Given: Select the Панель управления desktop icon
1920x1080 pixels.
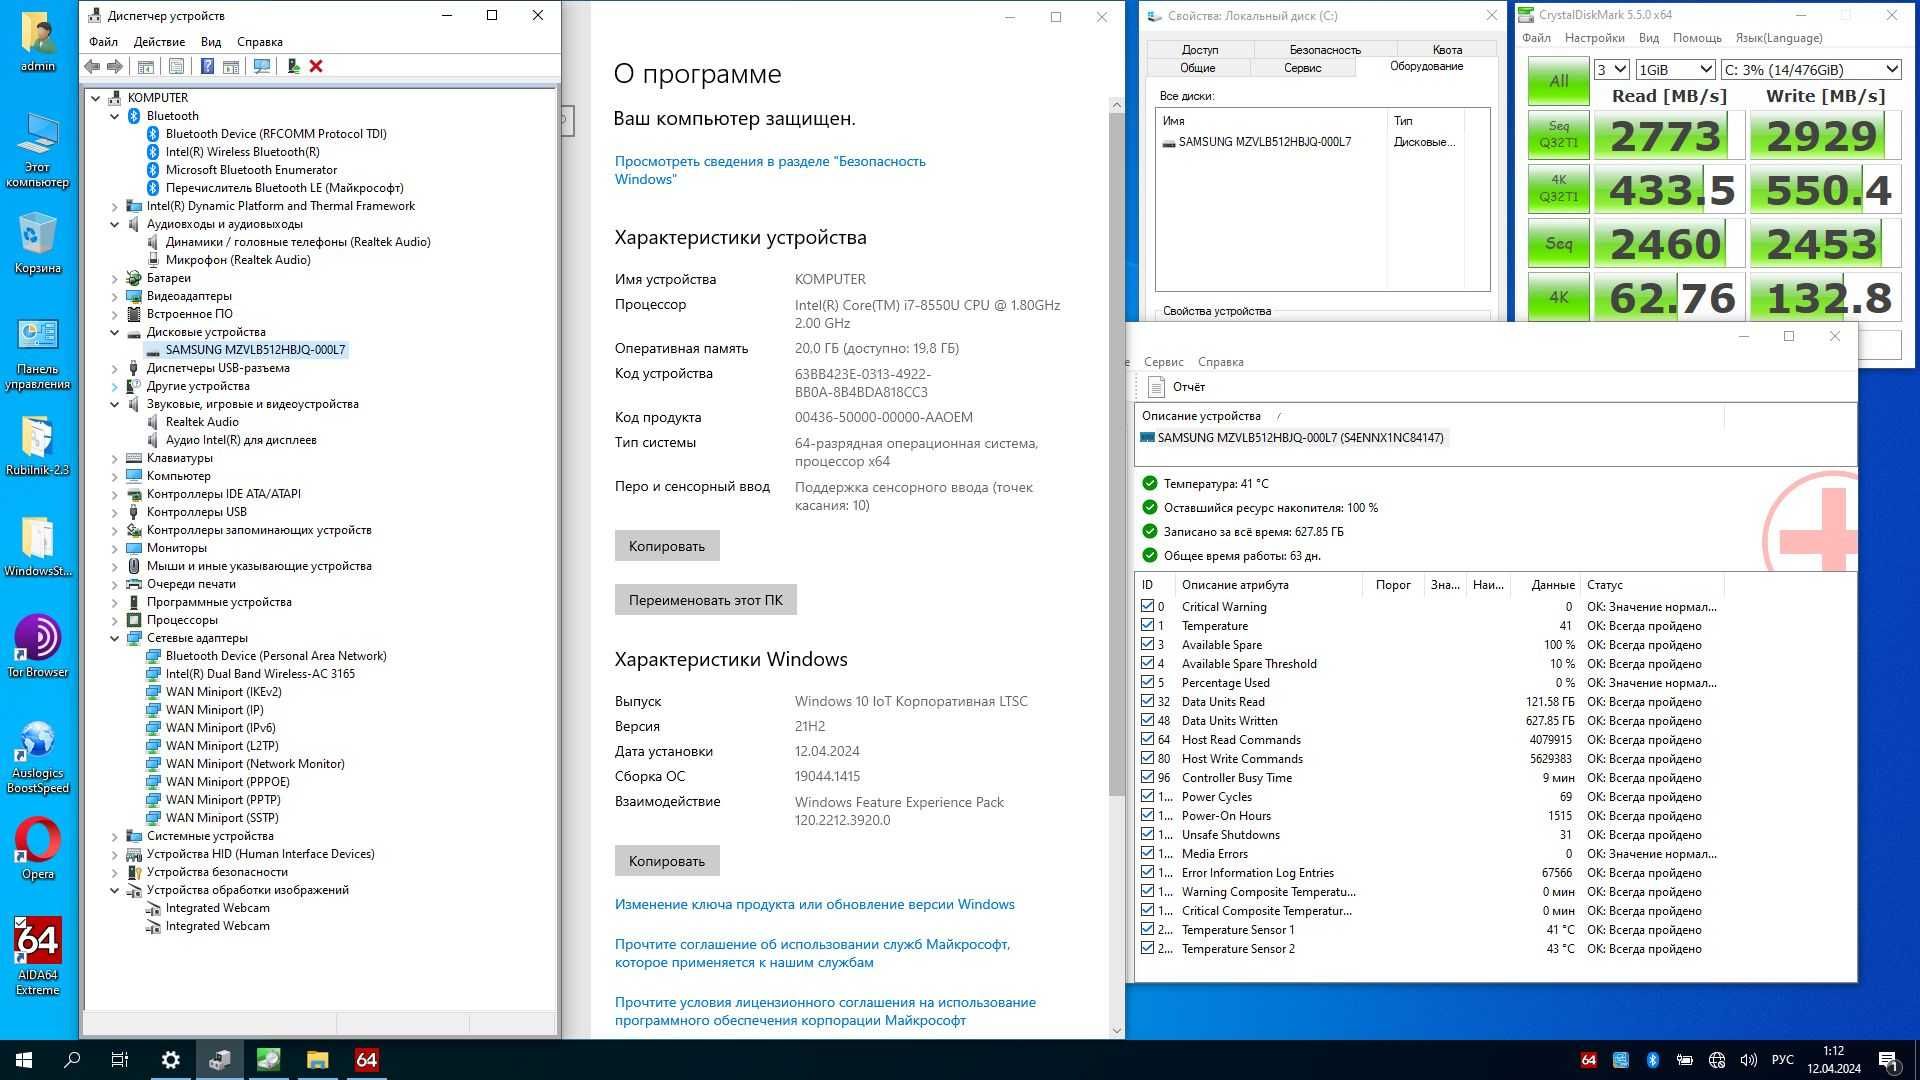Looking at the screenshot, I should 38,354.
